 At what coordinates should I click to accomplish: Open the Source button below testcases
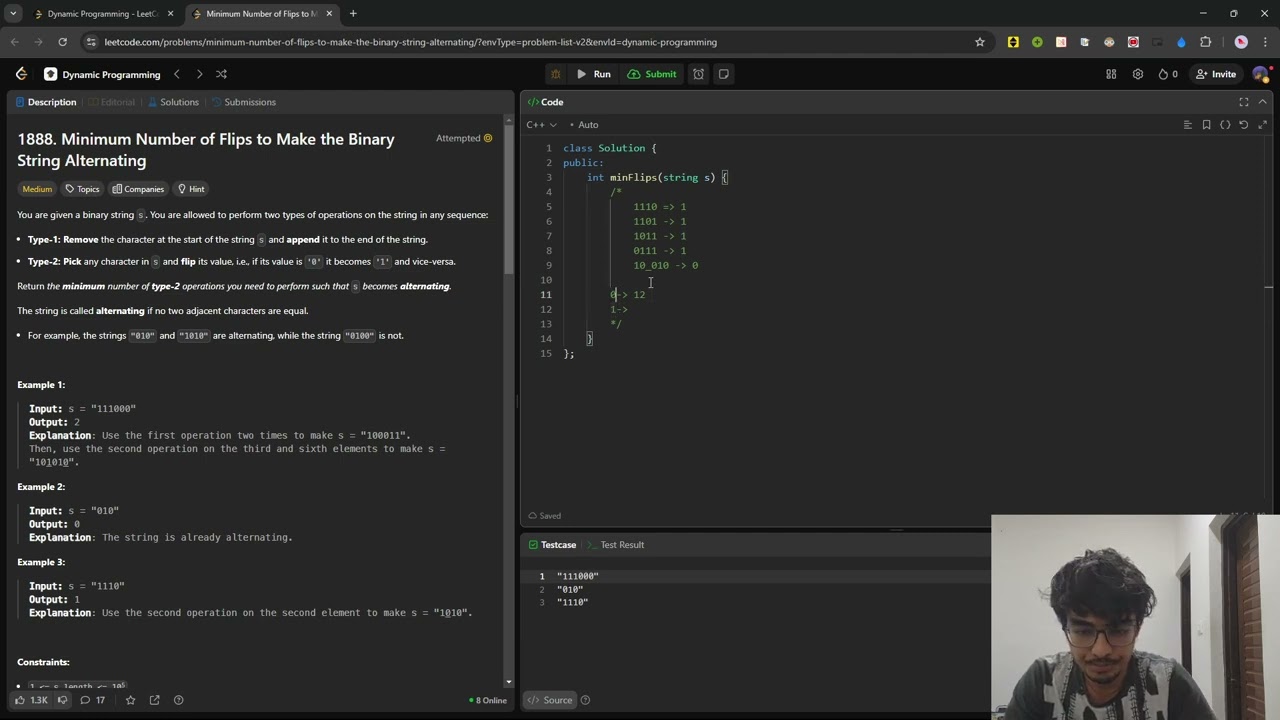tap(550, 700)
